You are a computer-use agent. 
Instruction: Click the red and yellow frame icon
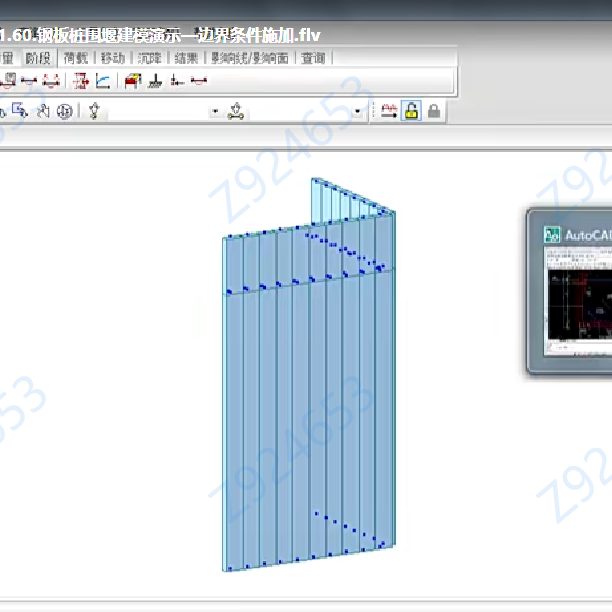click(133, 80)
